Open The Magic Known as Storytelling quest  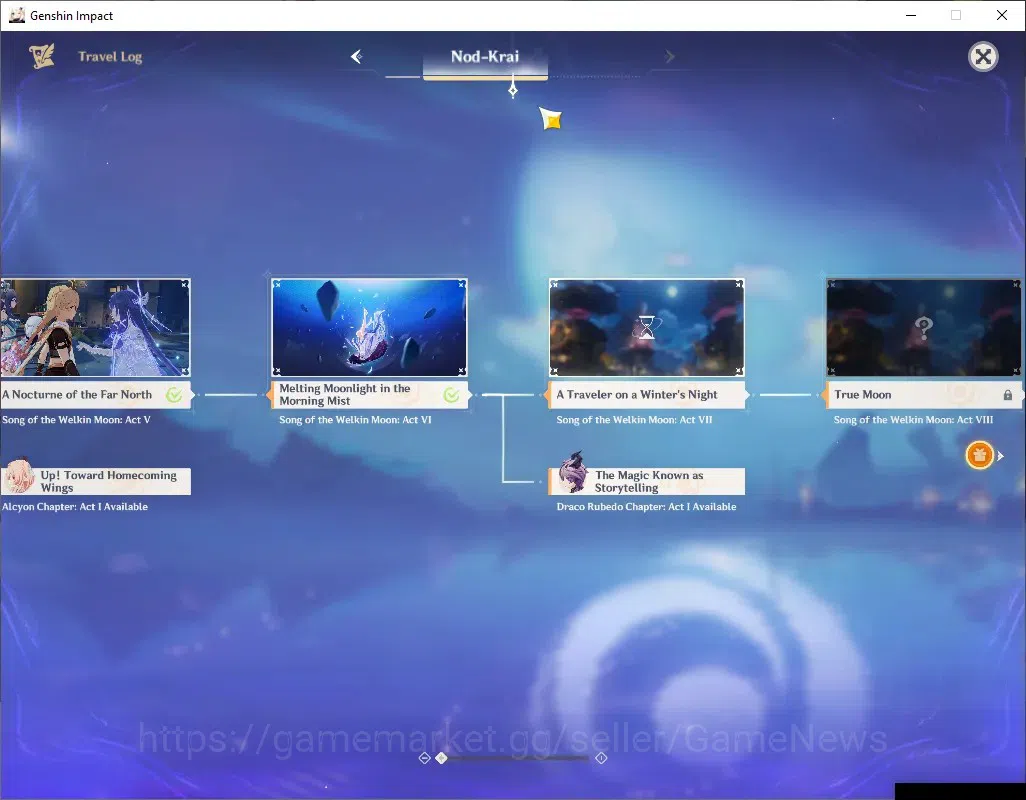click(646, 481)
